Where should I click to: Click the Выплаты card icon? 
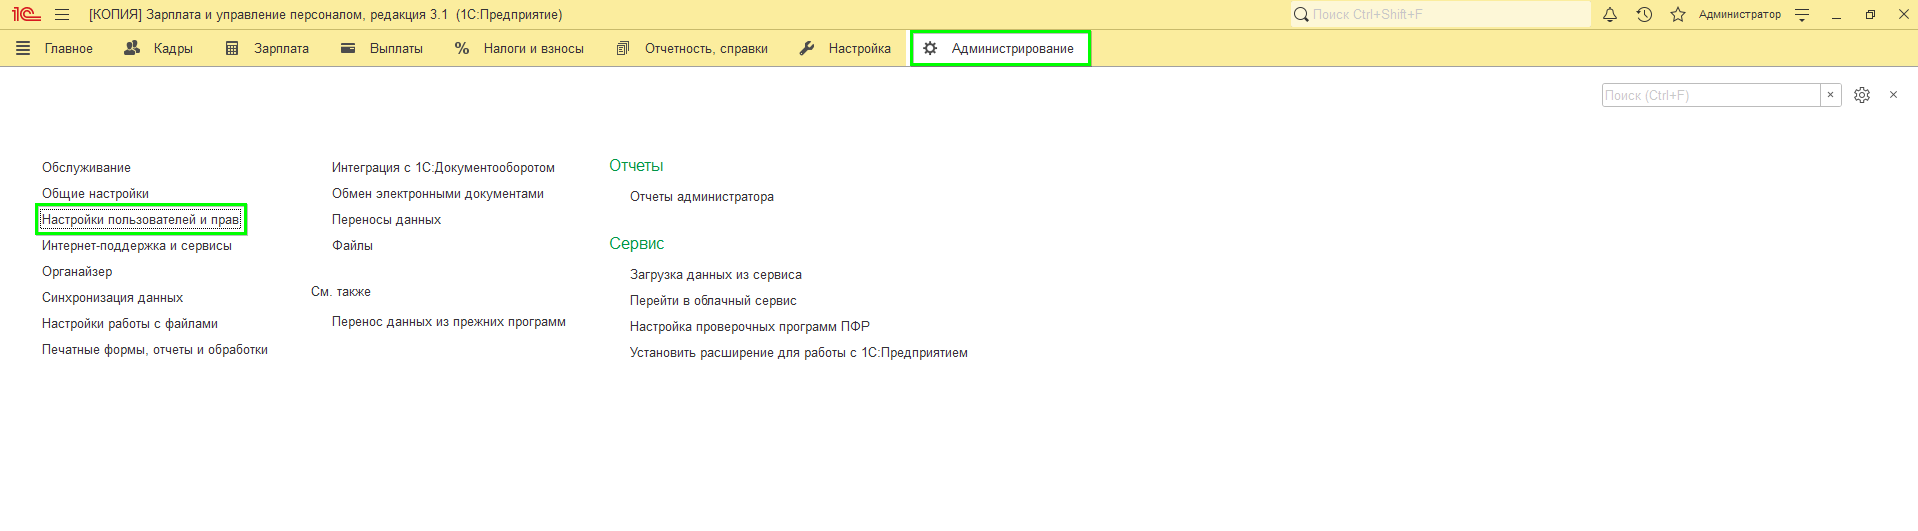pos(348,48)
